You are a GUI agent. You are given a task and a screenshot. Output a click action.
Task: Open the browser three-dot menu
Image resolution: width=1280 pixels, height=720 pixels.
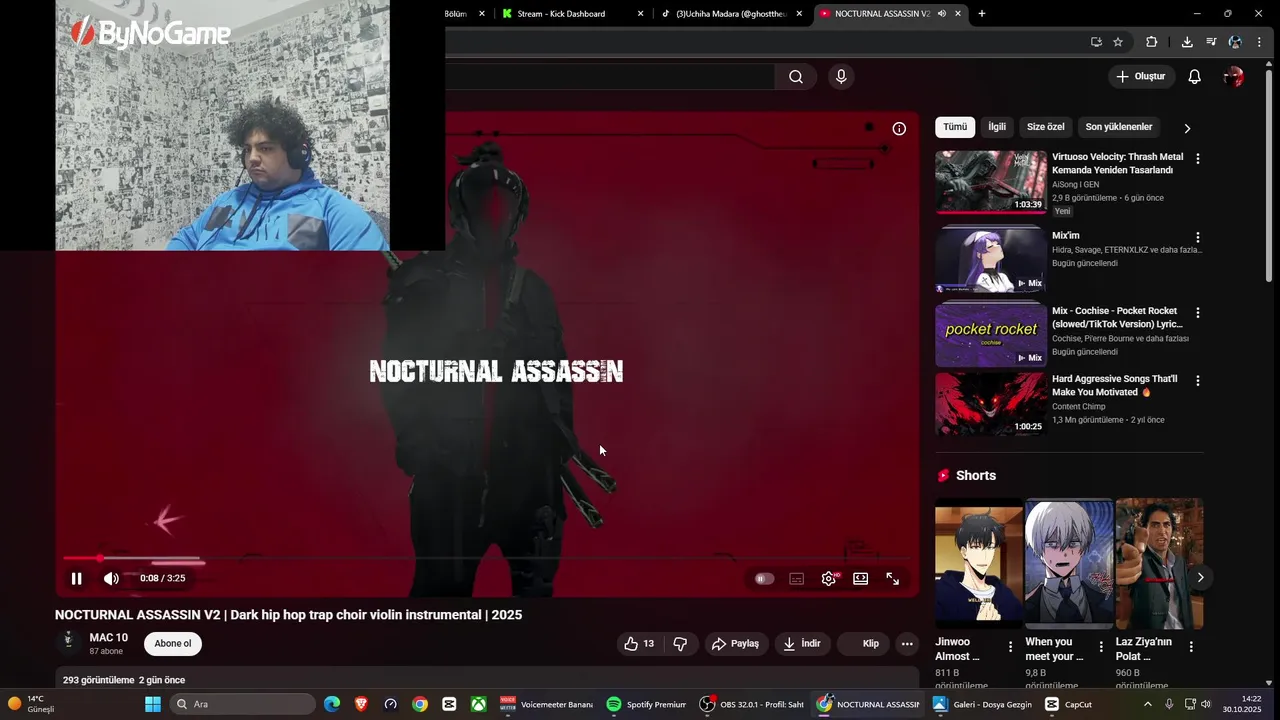click(x=1259, y=42)
